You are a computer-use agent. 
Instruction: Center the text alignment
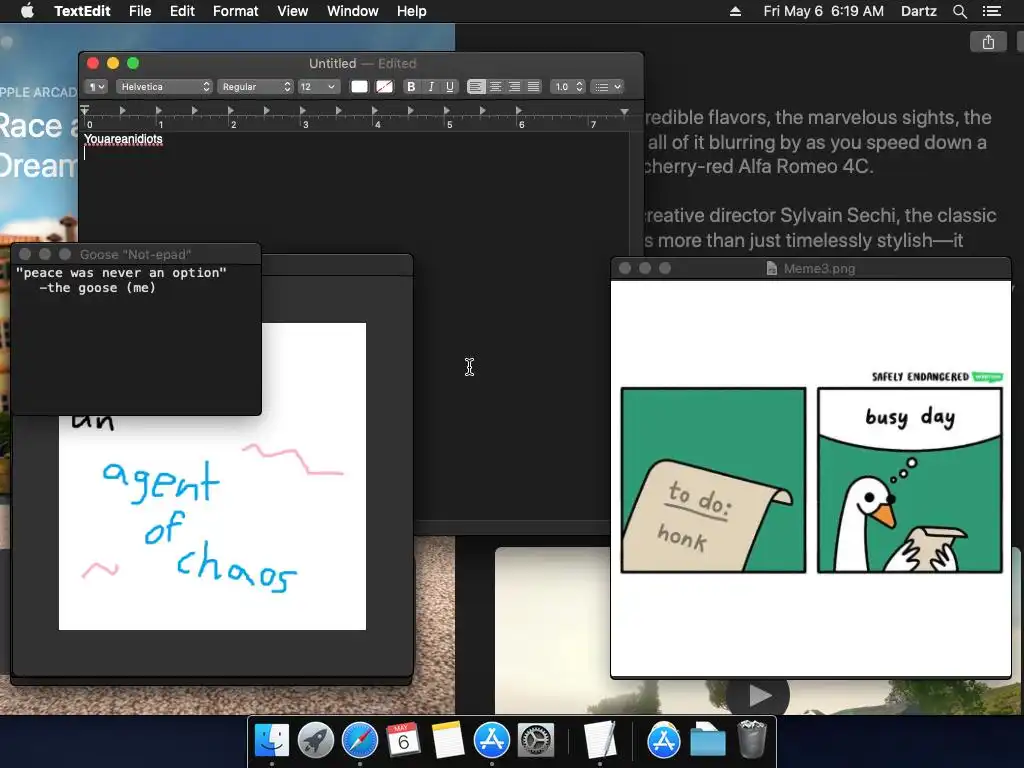pos(496,87)
